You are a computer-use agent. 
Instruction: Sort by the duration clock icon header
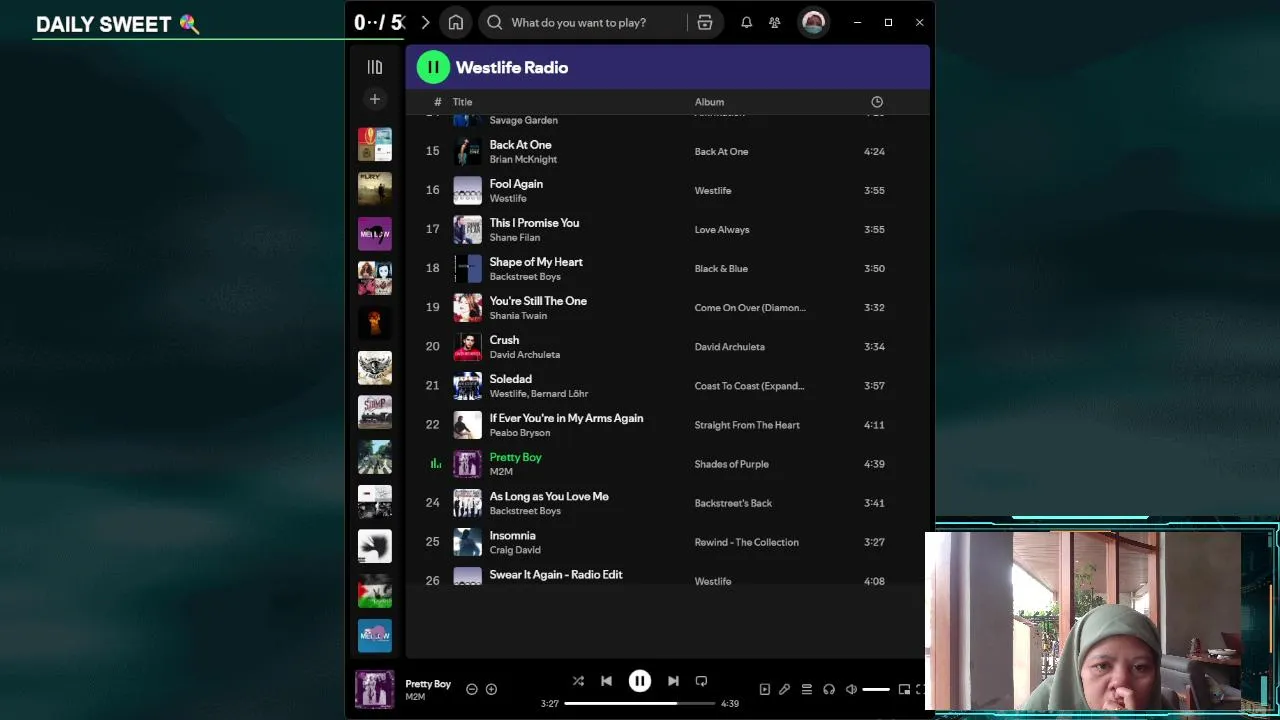tap(877, 102)
